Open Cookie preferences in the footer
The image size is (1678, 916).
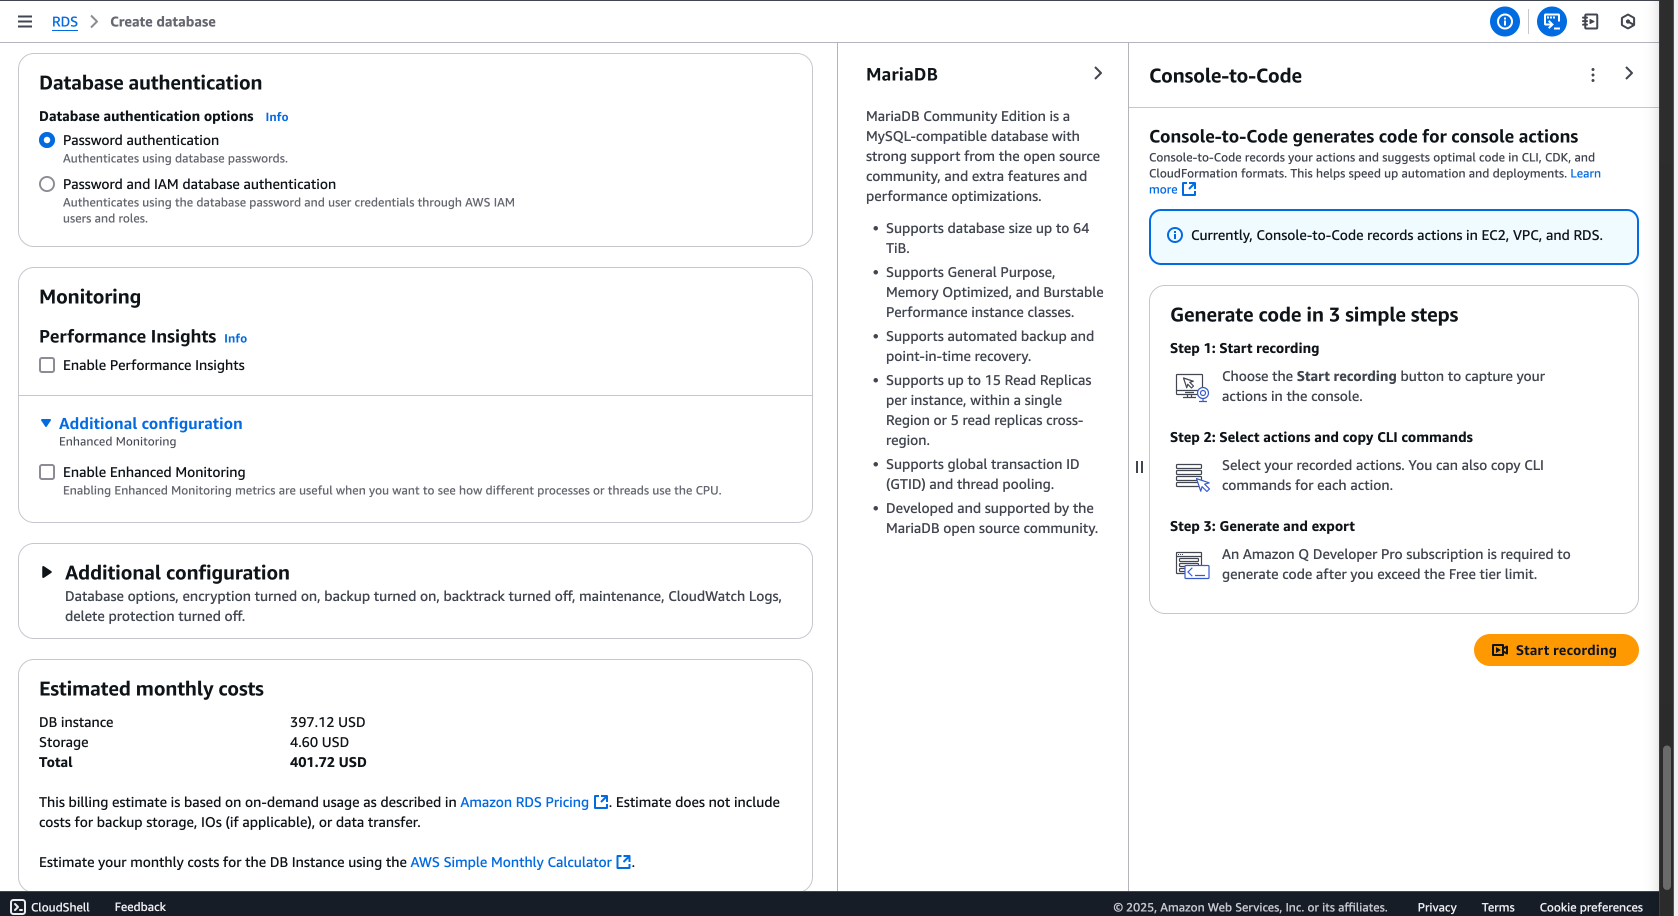(1591, 907)
